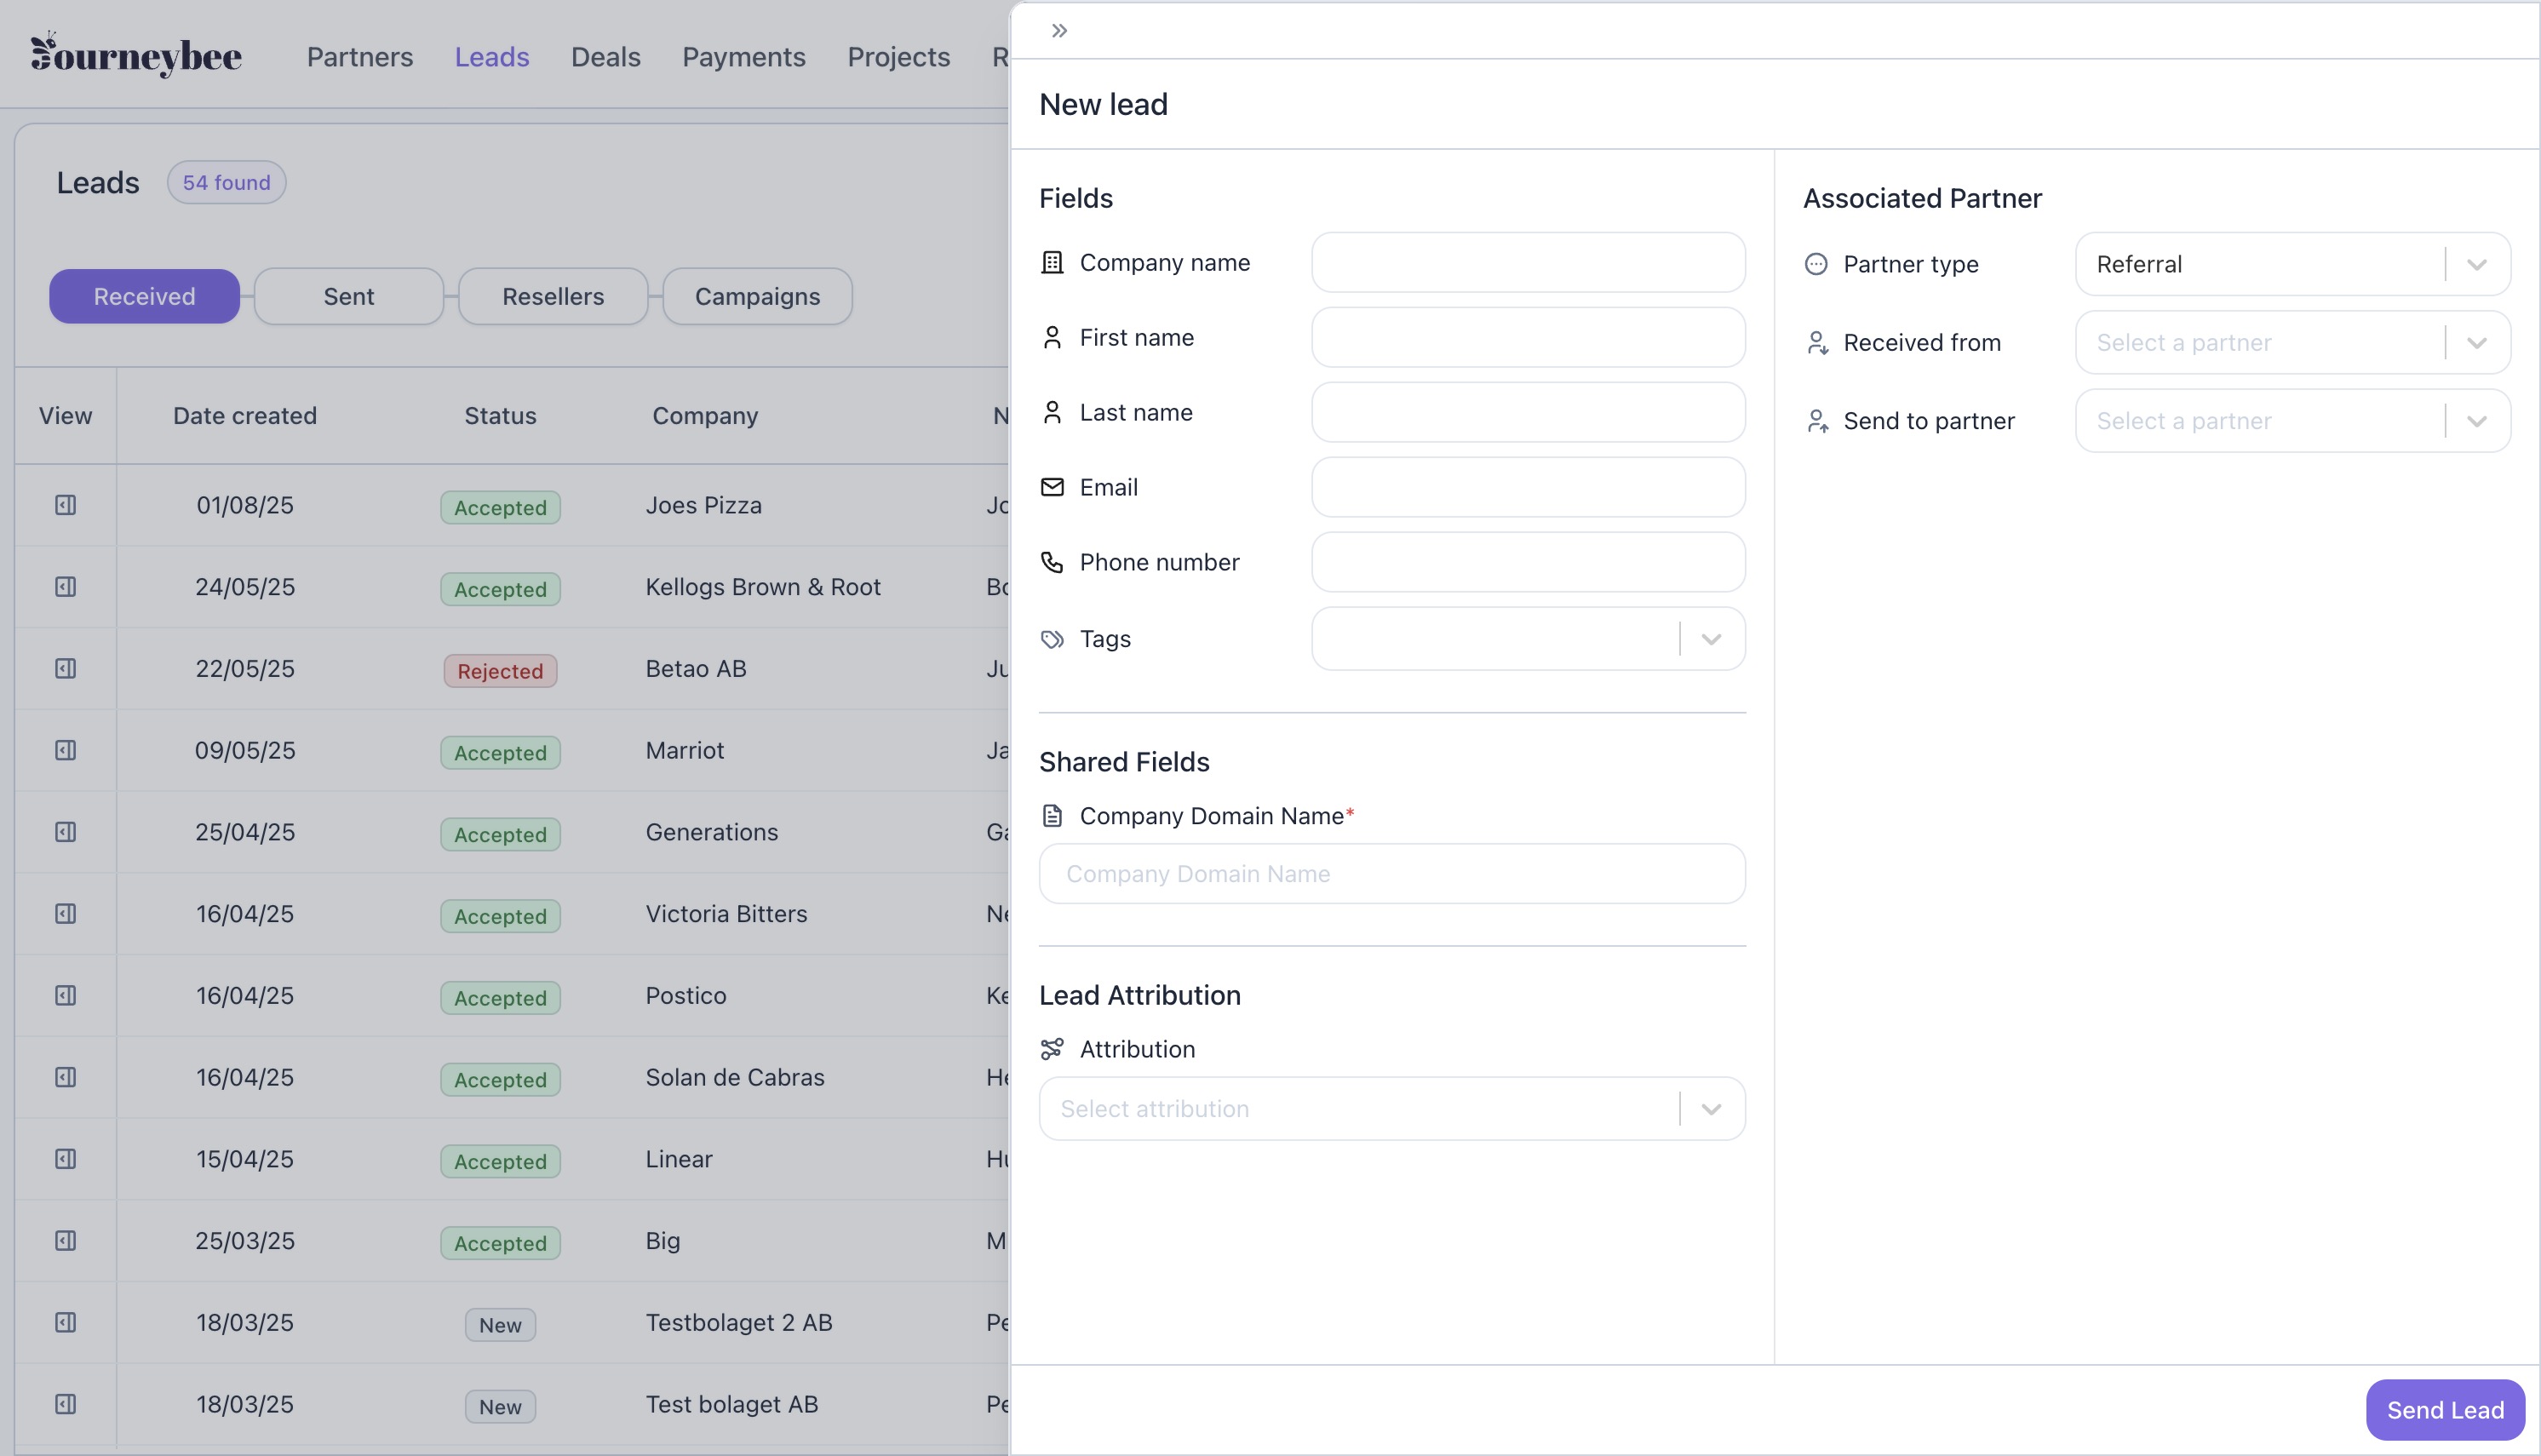This screenshot has height=1456, width=2541.
Task: Click the 54 found badge
Action: [x=227, y=182]
